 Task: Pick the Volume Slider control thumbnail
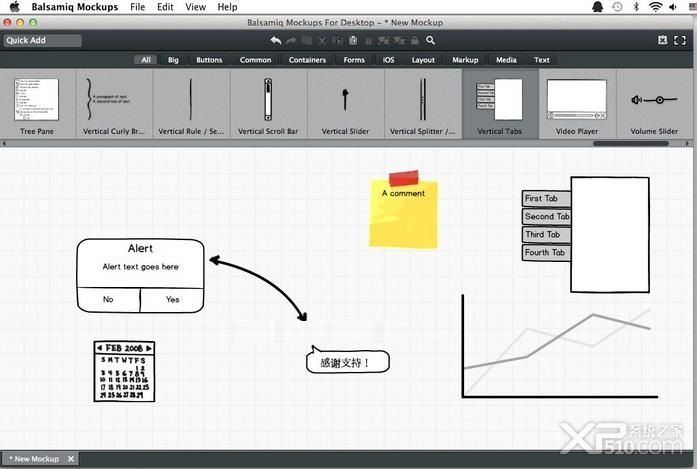pos(654,105)
